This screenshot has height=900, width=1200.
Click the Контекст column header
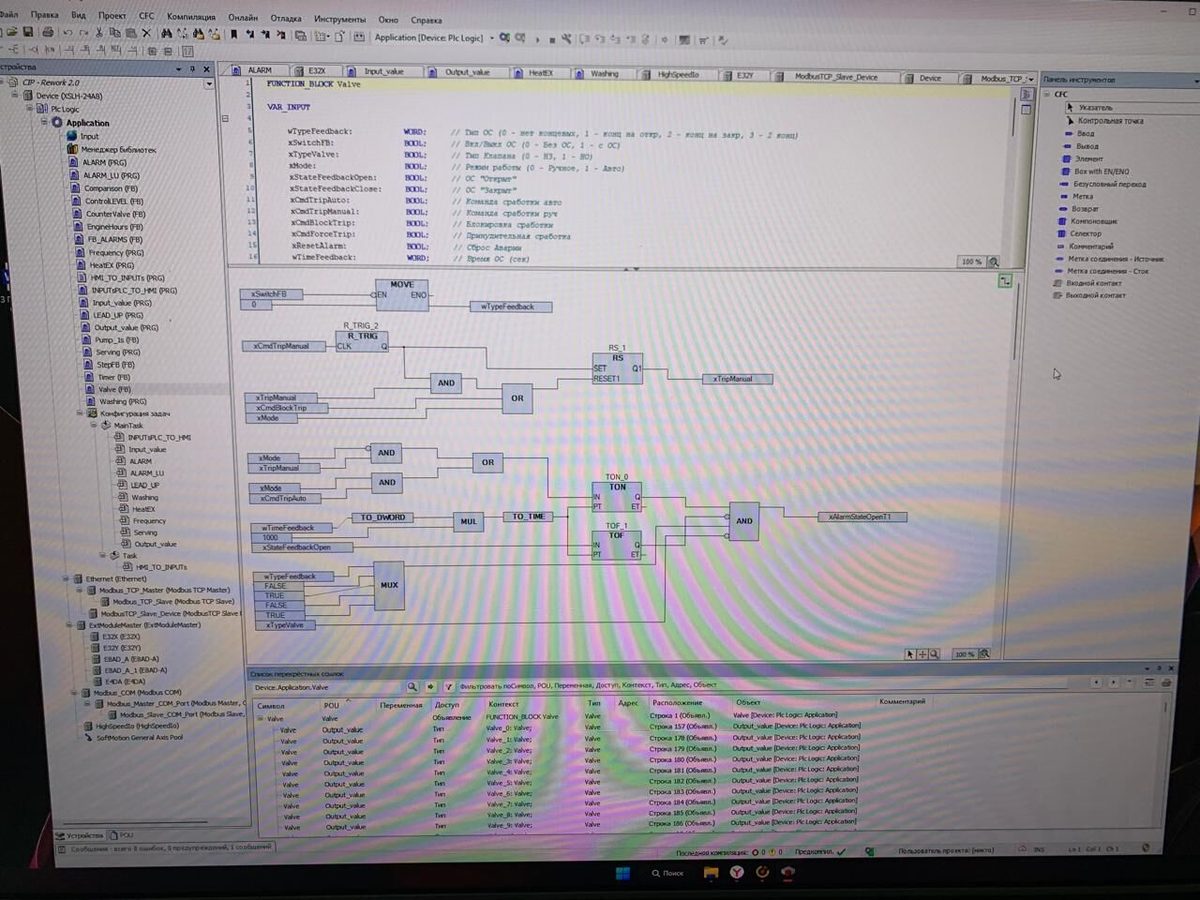tap(502, 704)
